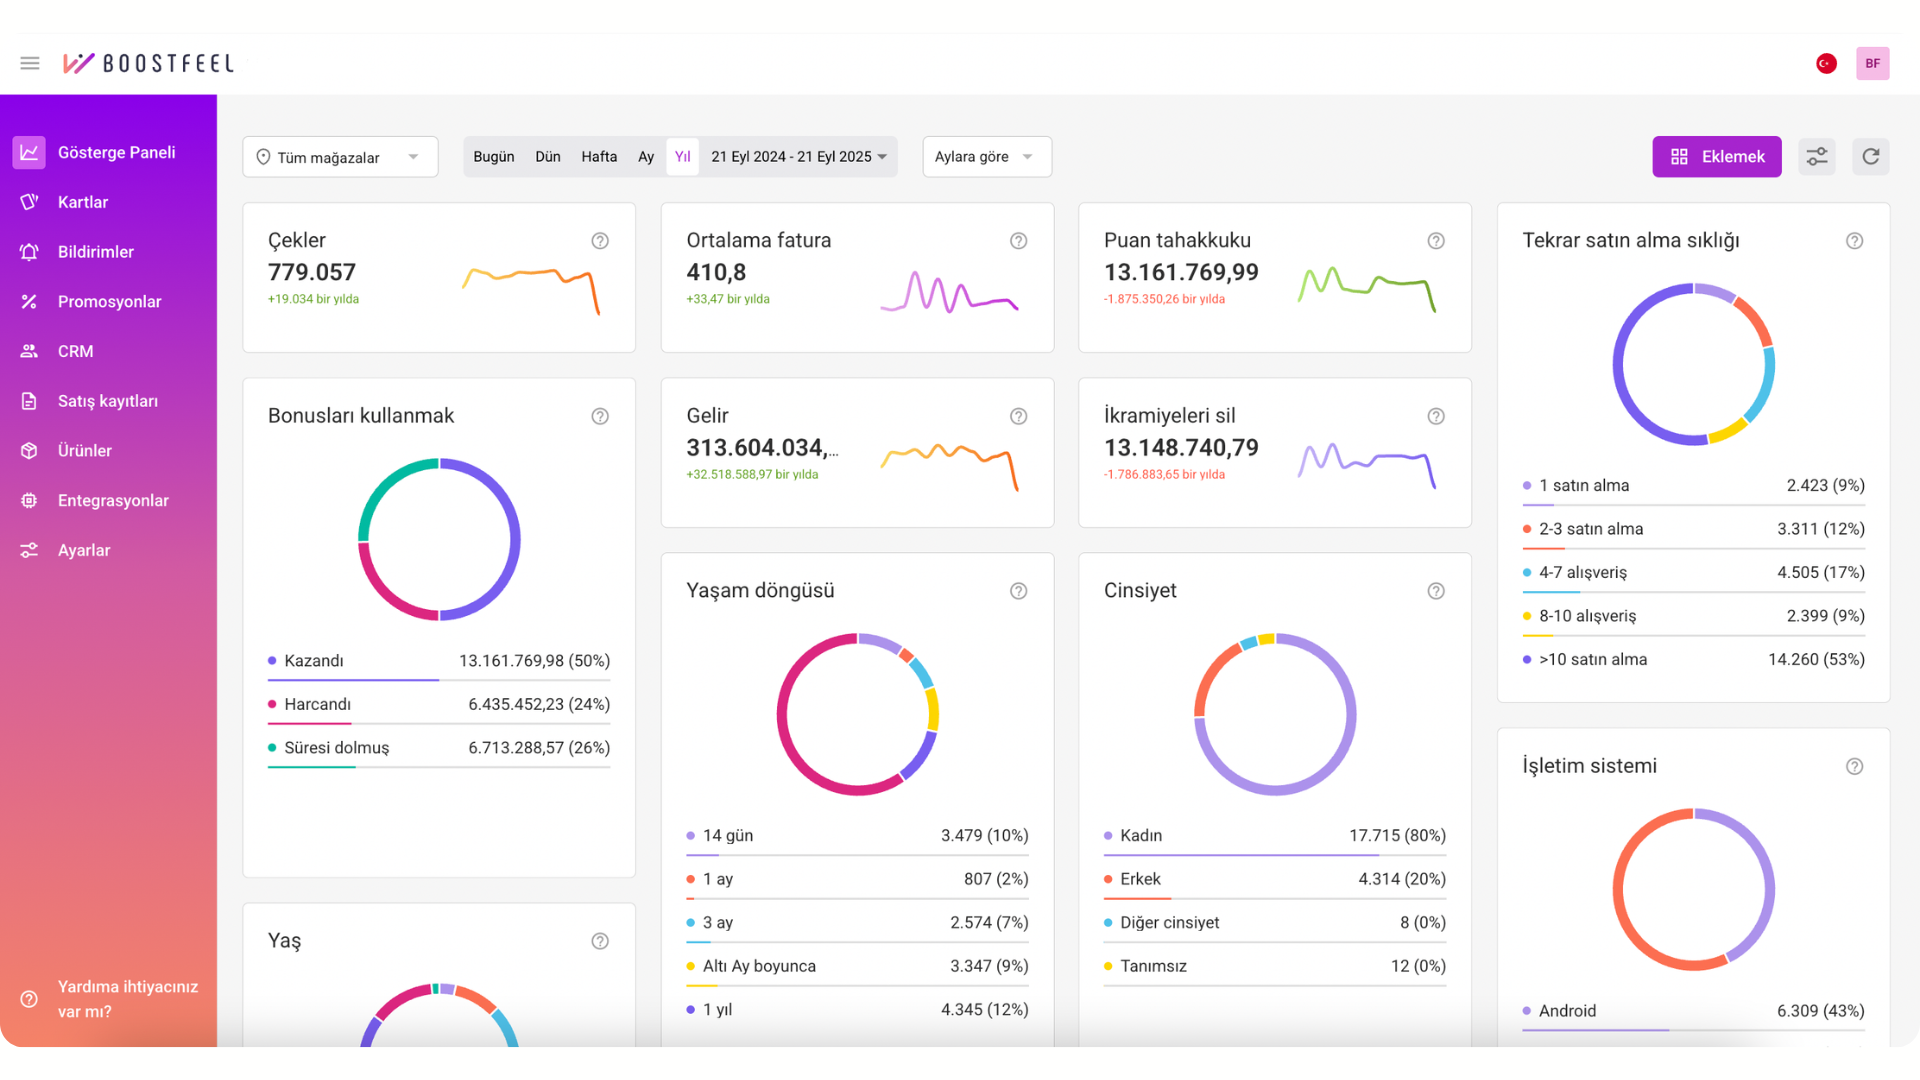Image resolution: width=1920 pixels, height=1080 pixels.
Task: Go to Promosyonlar in sidebar
Action: coord(109,302)
